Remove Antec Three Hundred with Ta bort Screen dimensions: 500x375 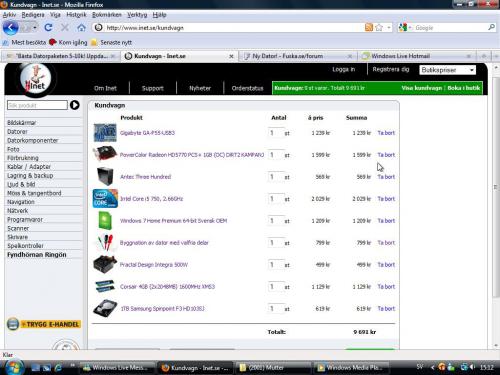point(386,177)
